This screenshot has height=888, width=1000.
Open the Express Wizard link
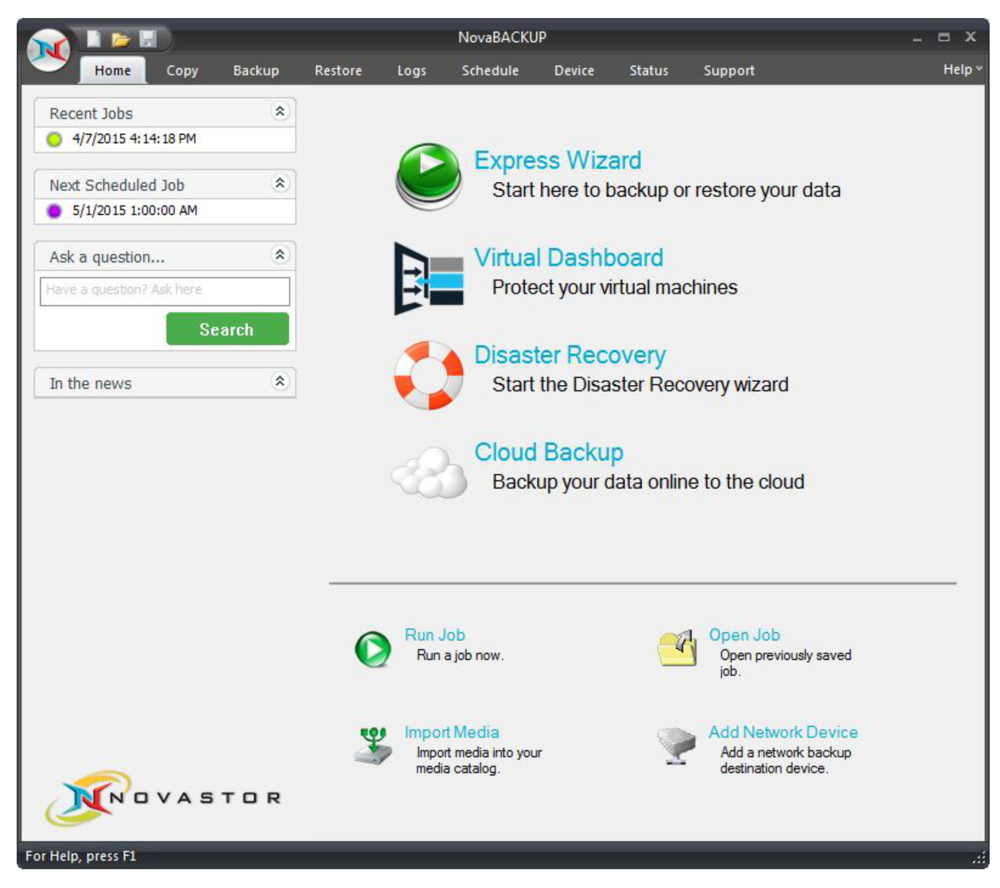pyautogui.click(x=557, y=160)
